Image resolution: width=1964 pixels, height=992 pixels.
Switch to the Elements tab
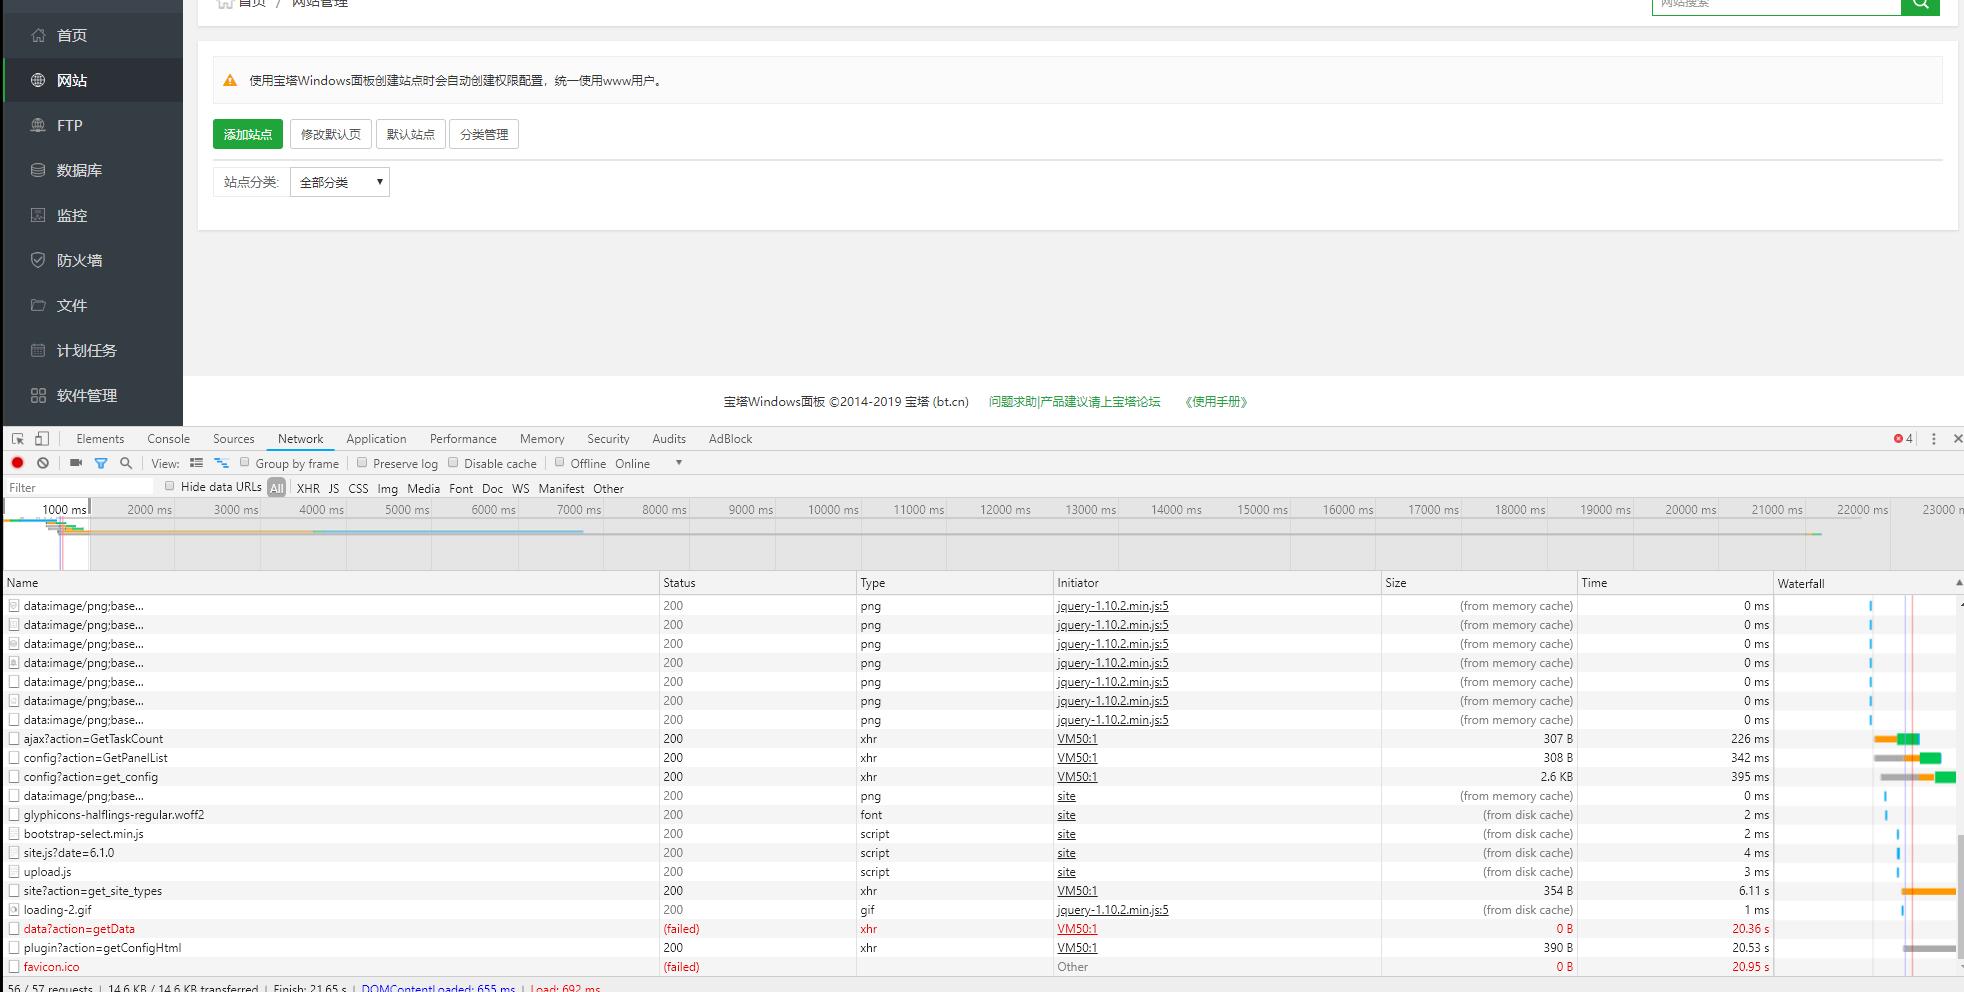[x=100, y=439]
